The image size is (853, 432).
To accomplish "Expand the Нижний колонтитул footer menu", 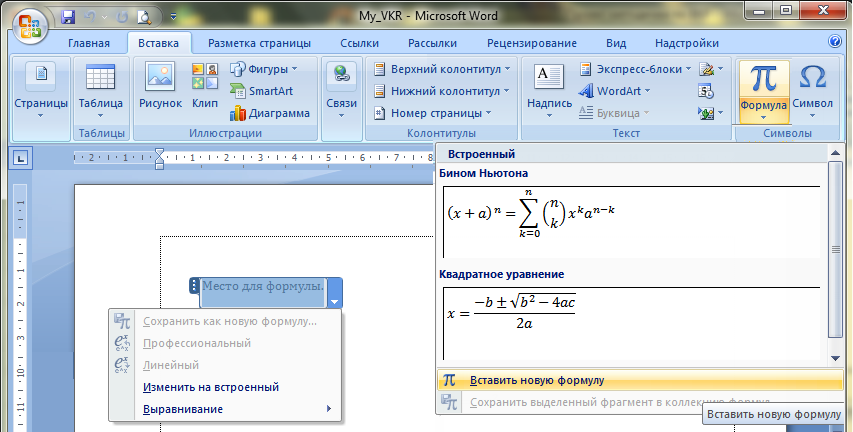I will tap(506, 91).
